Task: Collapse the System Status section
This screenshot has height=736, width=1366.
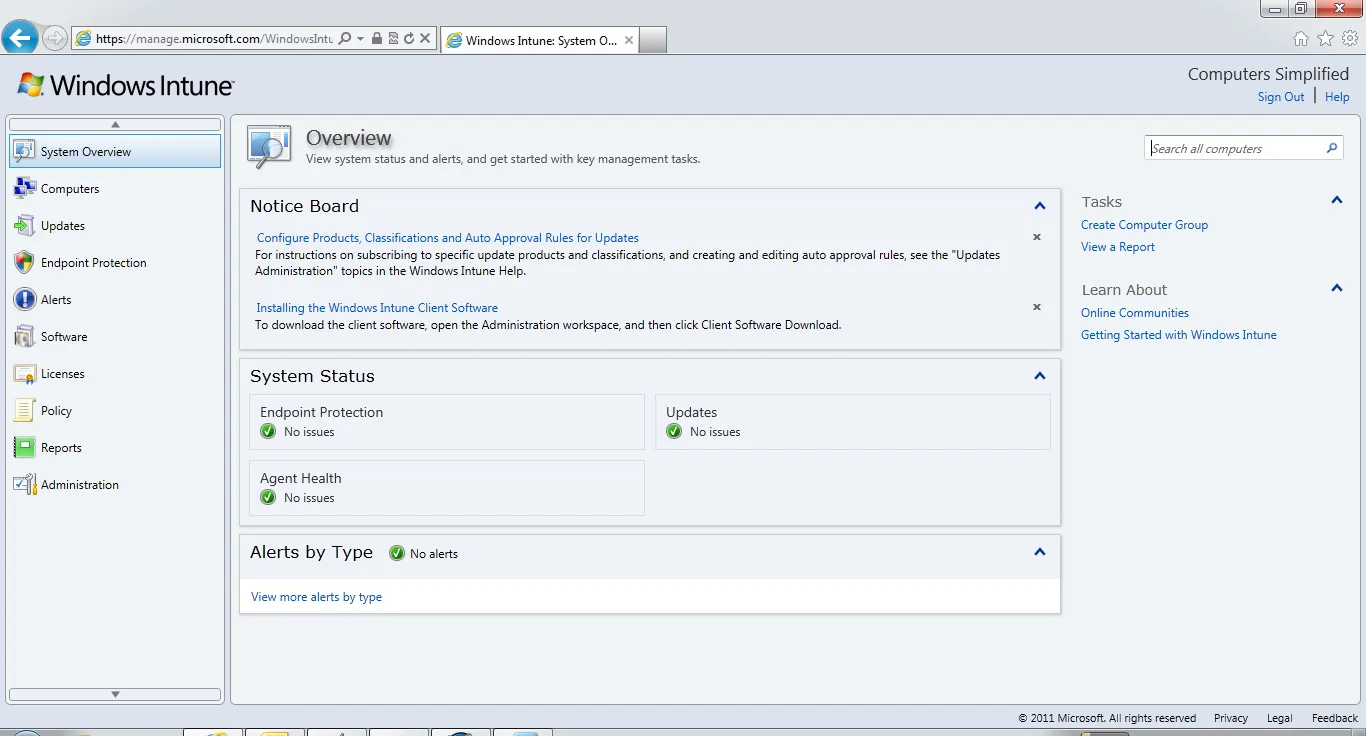Action: tap(1040, 376)
